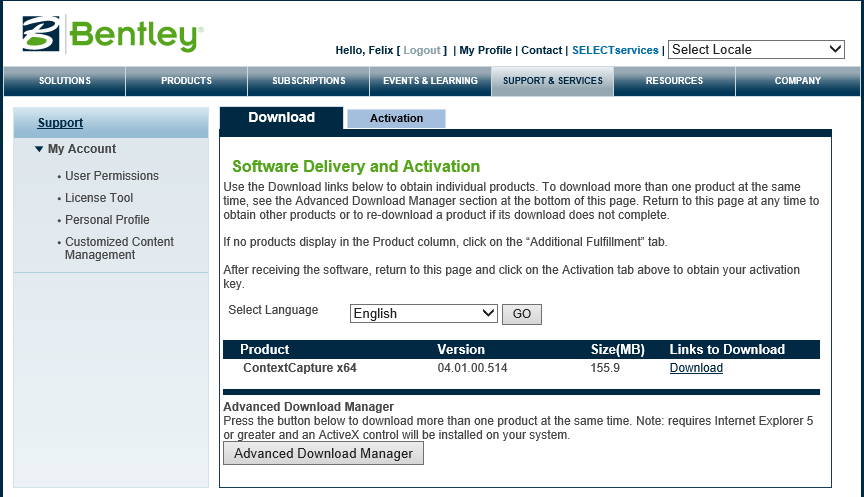
Task: Open the Events & Learning menu
Action: click(430, 81)
